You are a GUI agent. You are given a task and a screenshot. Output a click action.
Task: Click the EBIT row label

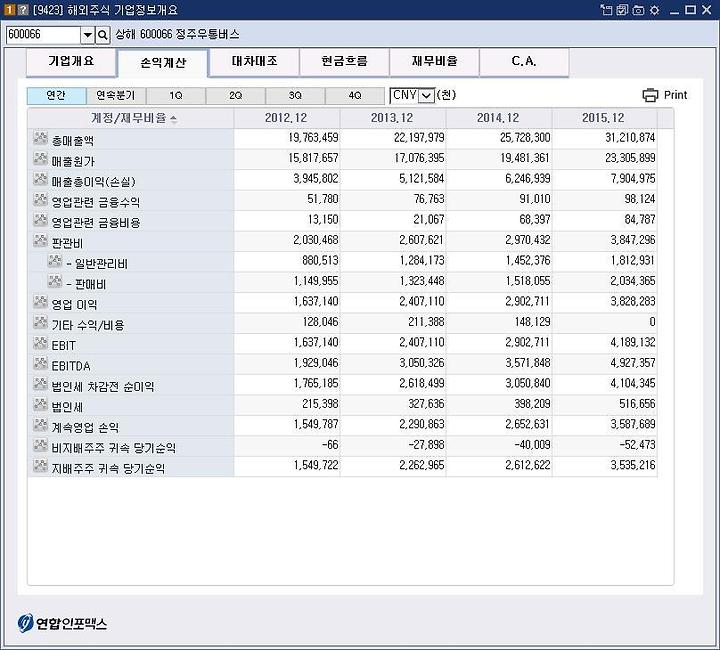pyautogui.click(x=63, y=346)
